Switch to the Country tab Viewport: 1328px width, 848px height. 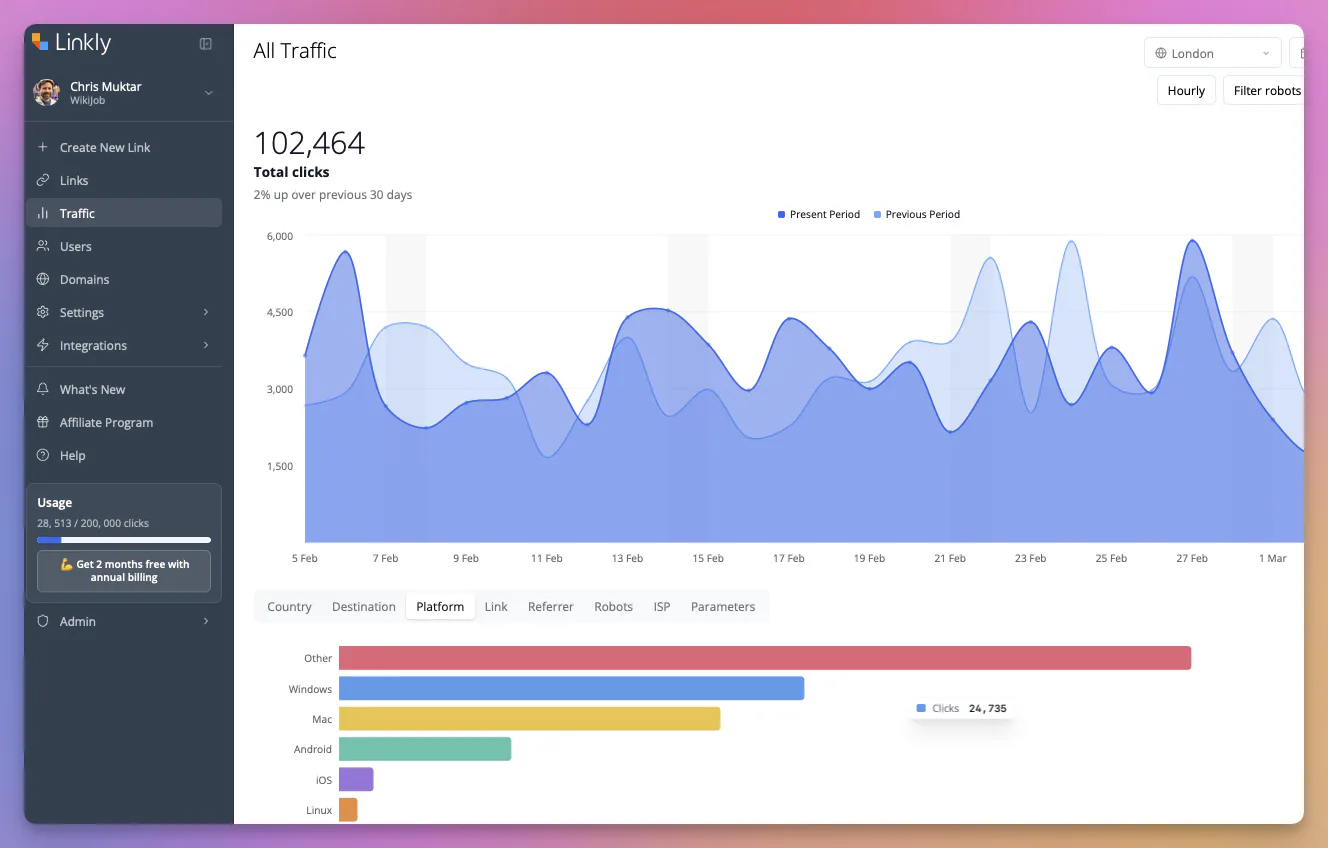[x=289, y=606]
